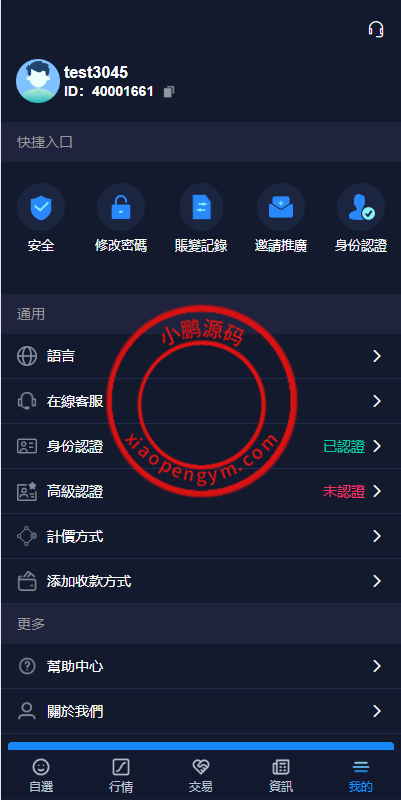Tap the 修改密碼 lock icon
The image size is (401, 800).
(x=121, y=207)
